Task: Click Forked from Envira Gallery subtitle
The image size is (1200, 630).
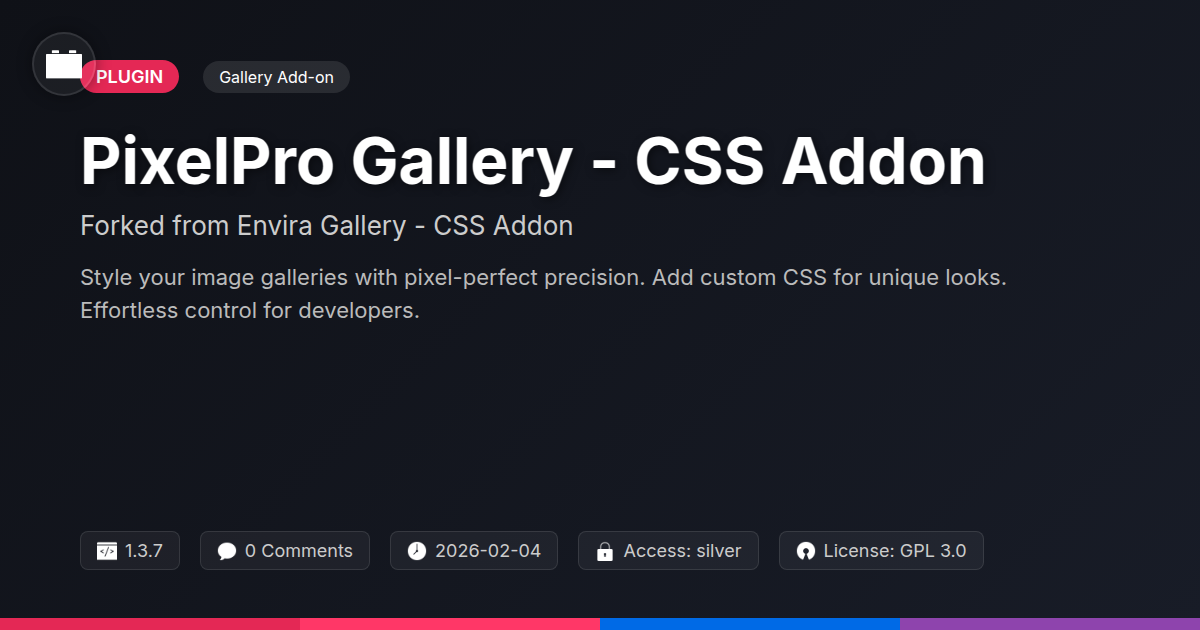Action: click(x=326, y=226)
